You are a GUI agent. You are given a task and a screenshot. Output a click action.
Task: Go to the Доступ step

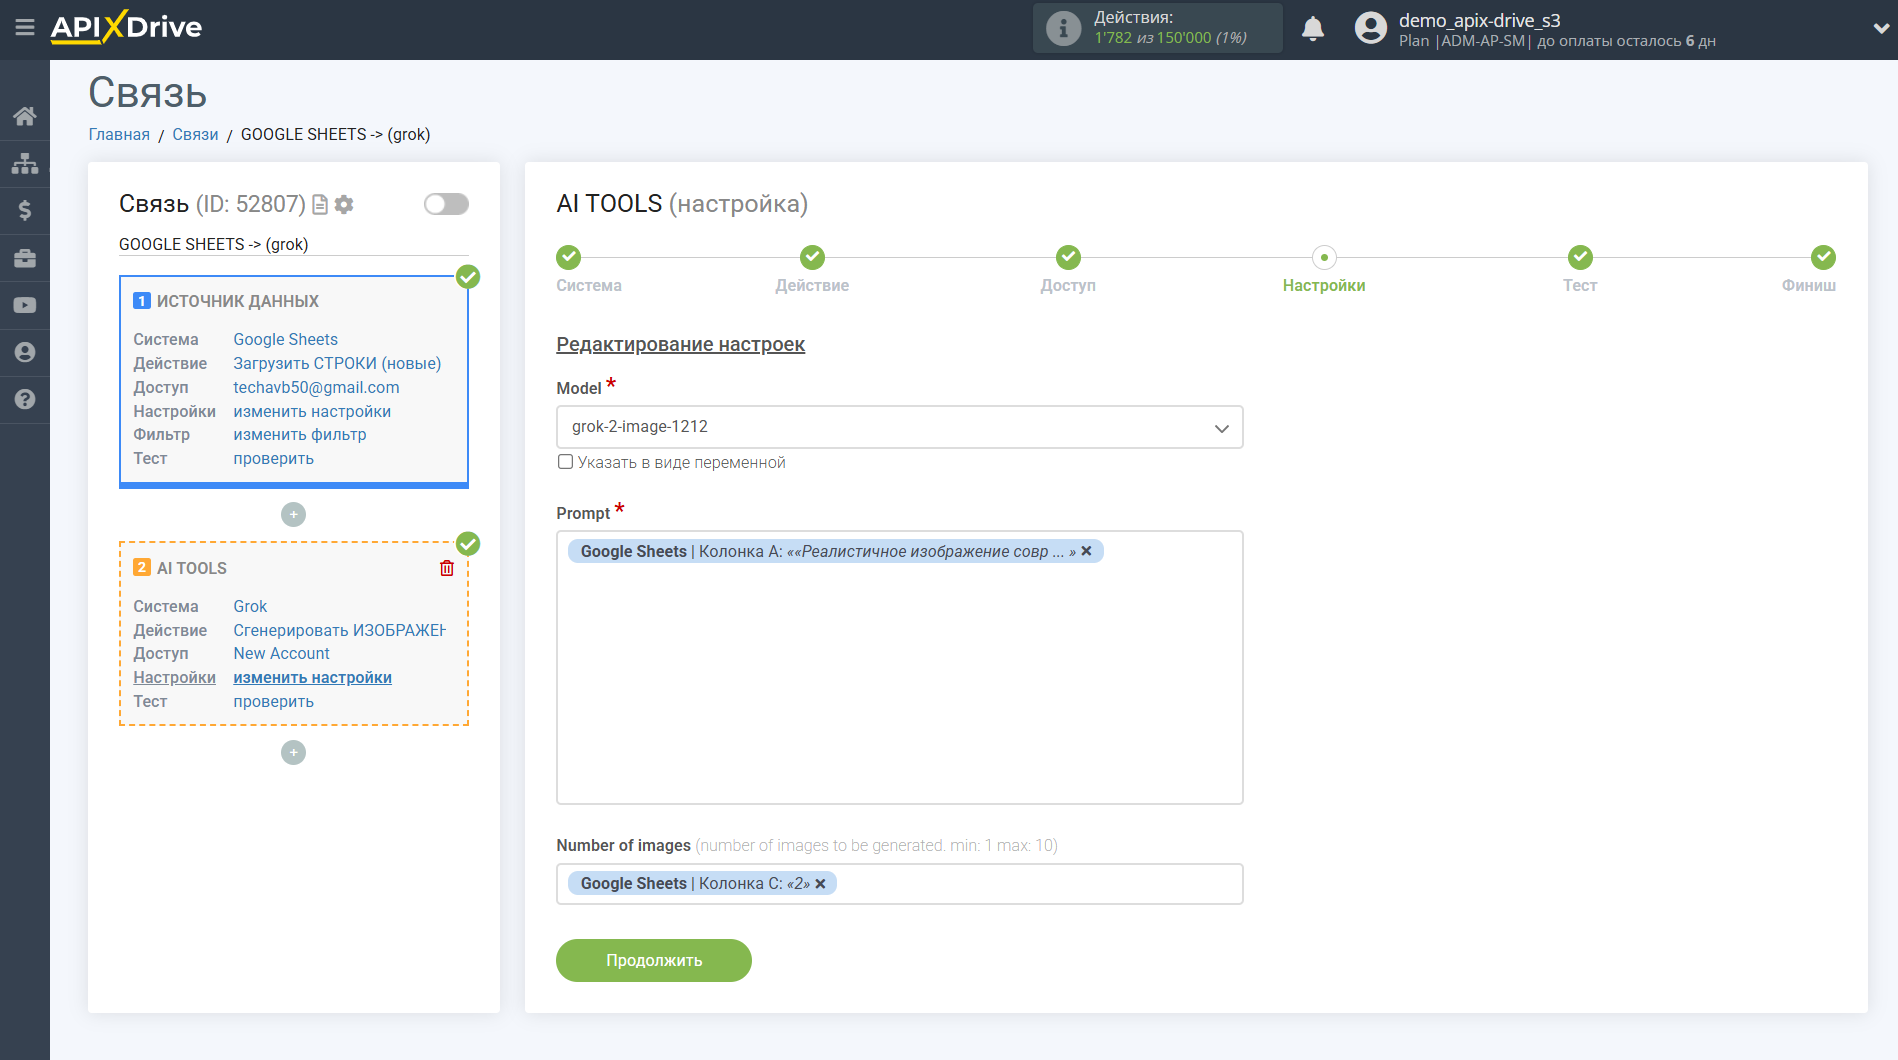coord(1068,258)
